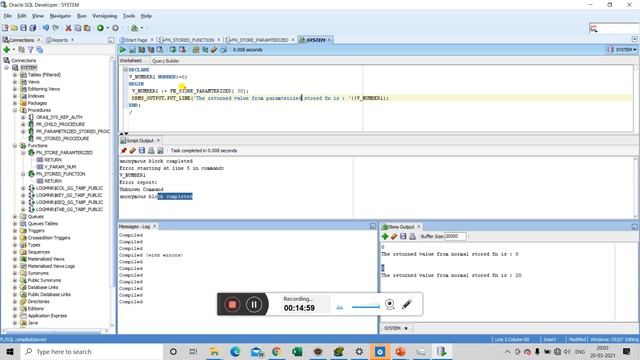This screenshot has width=640, height=360.
Task: Click the Commit icon in worksheet toolbar
Action: pos(173,50)
